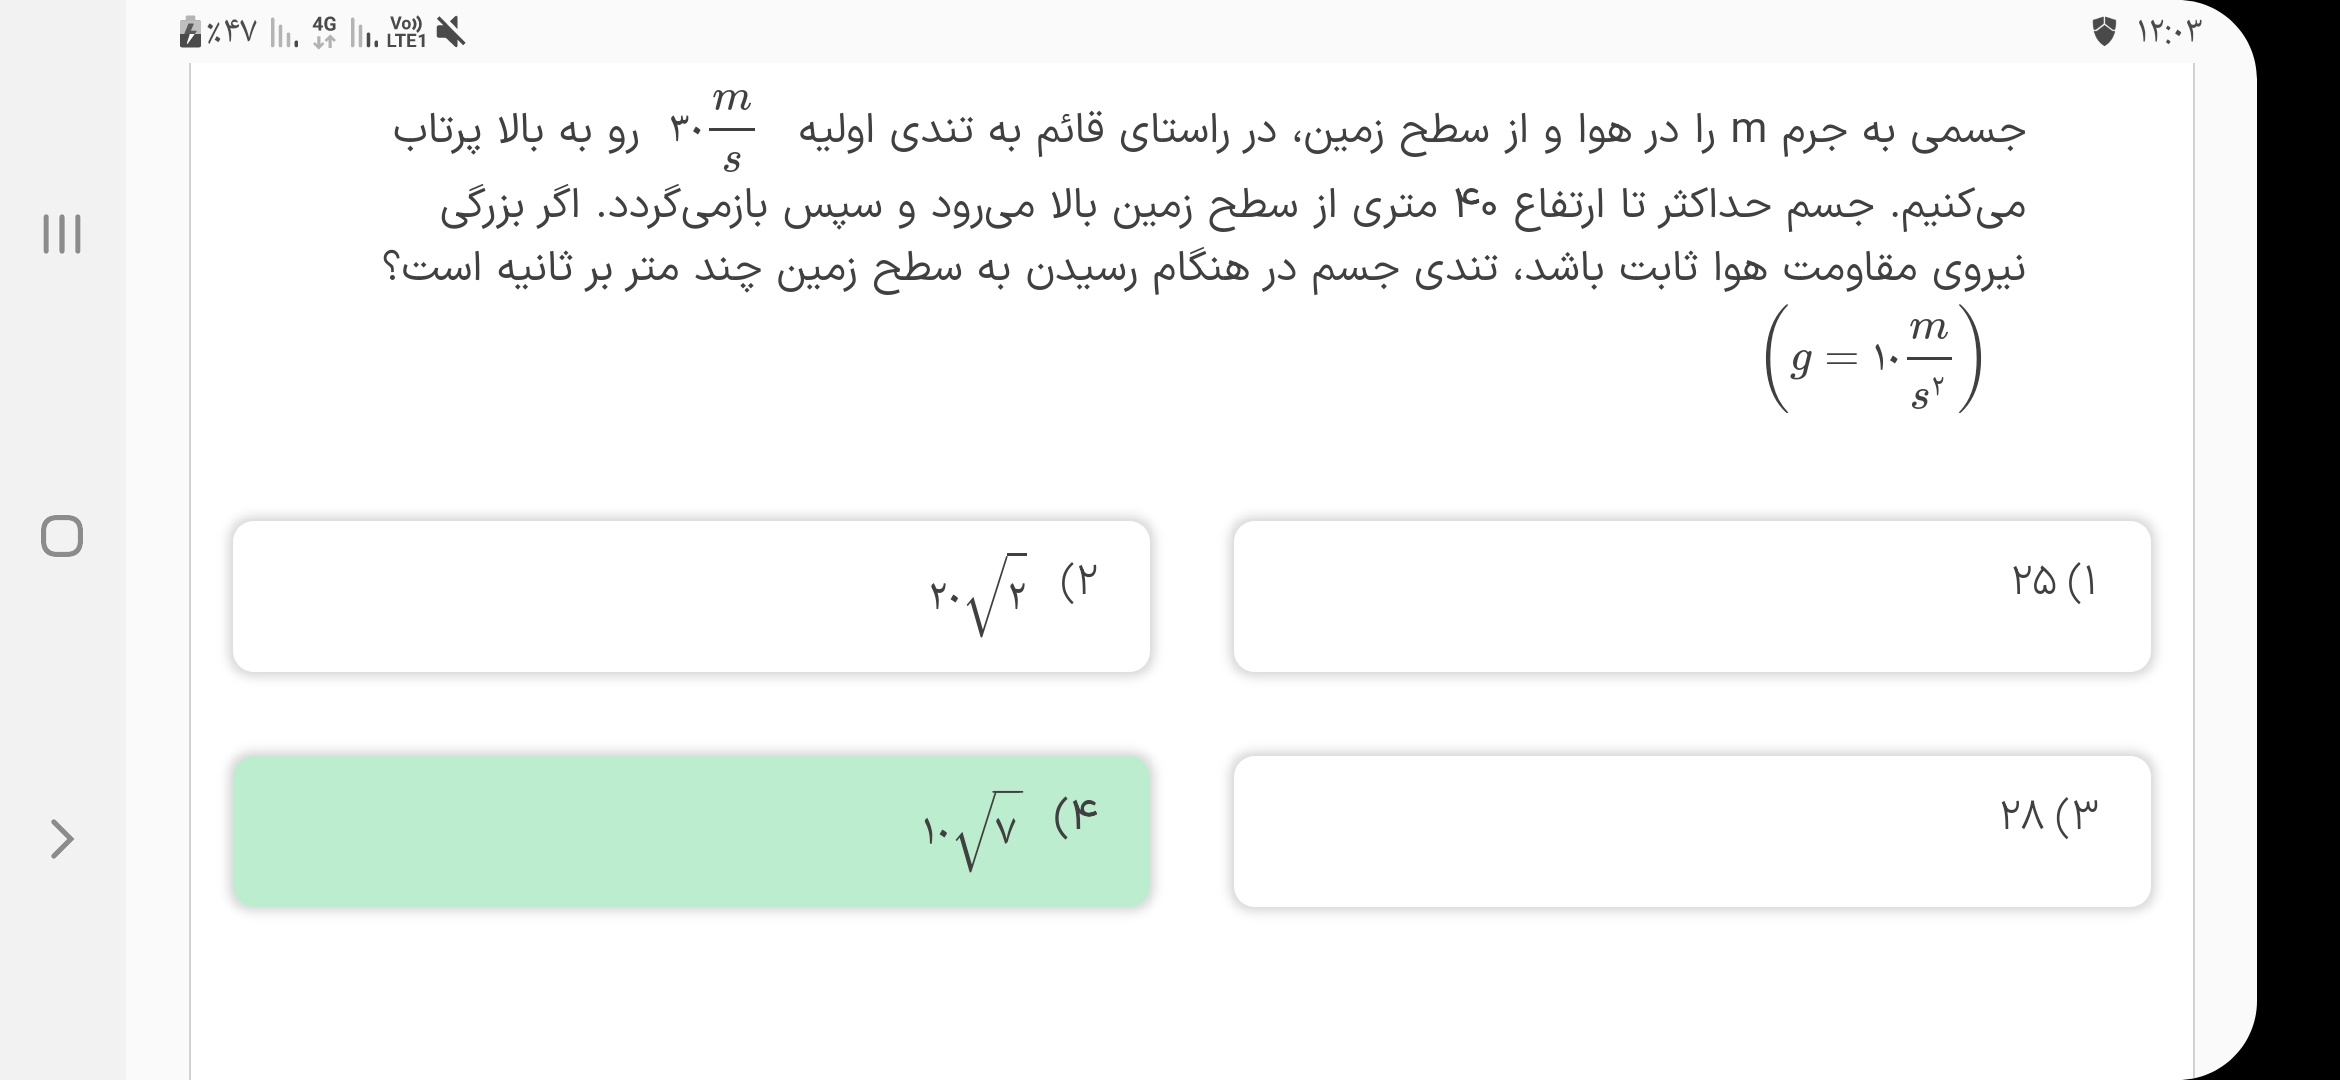Screen dimensions: 2340x1080
Task: Click the ۳۰ m/s initial speed fraction
Action: coord(712,130)
